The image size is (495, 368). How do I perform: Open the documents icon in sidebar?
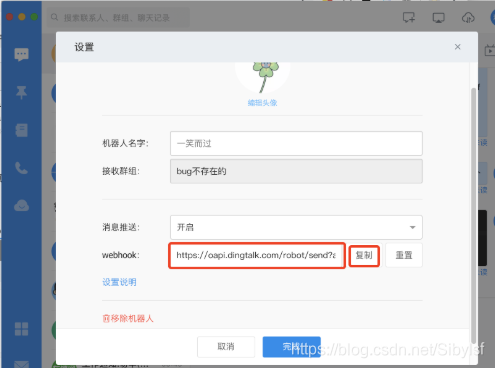tap(22, 130)
